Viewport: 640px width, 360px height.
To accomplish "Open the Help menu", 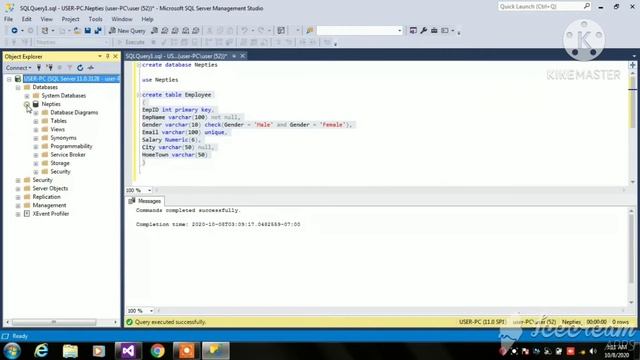I will point(147,19).
